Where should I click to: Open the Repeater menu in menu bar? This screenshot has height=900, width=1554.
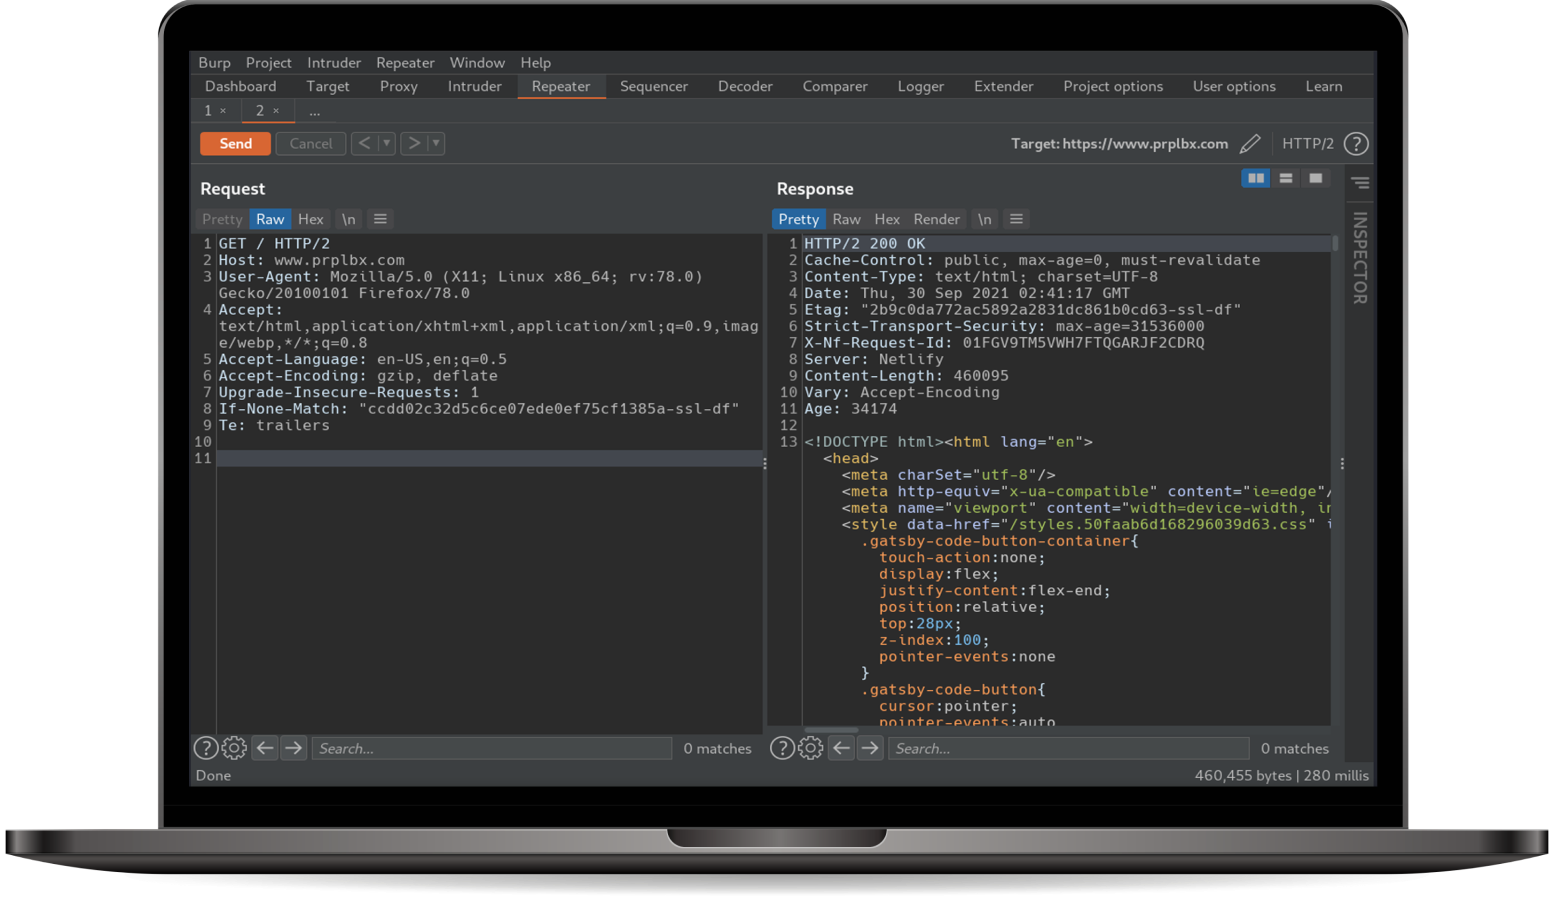405,63
